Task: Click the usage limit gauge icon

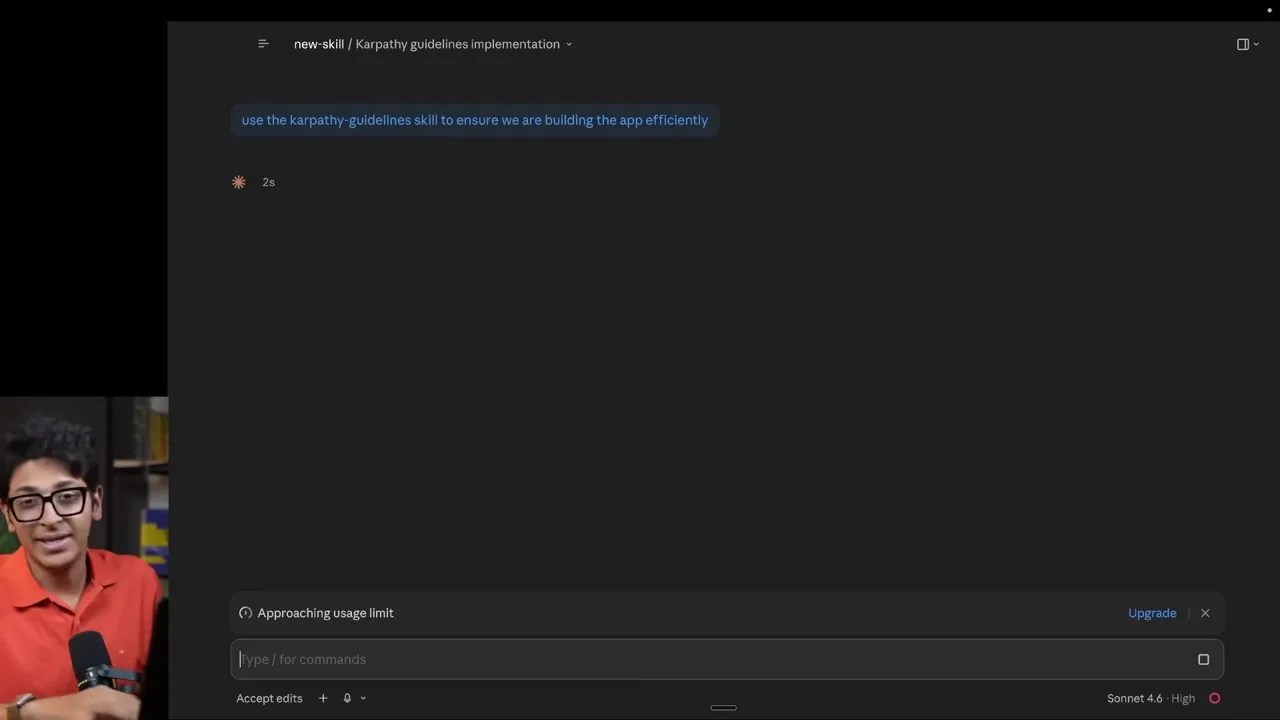Action: (245, 613)
